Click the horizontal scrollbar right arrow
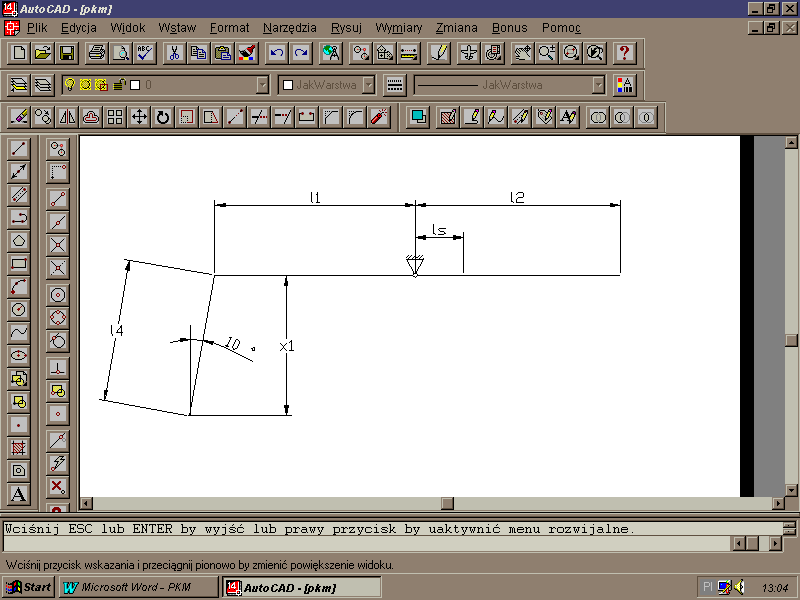The image size is (800, 600). click(x=779, y=504)
